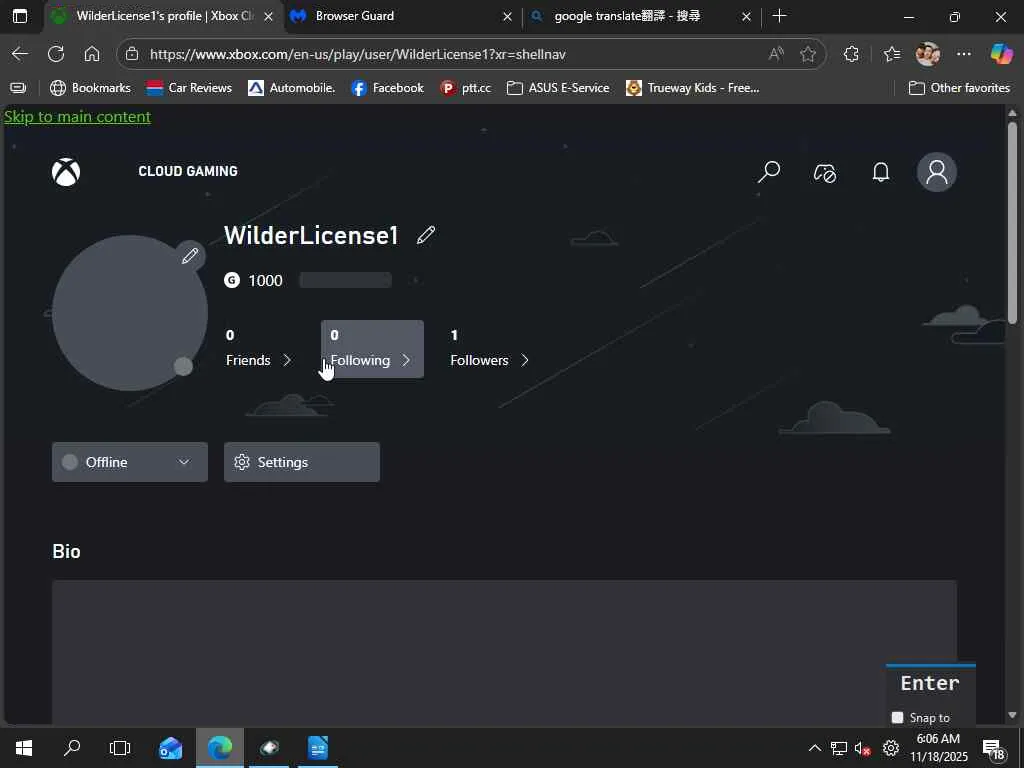The width and height of the screenshot is (1024, 768).
Task: Close the google translate tab
Action: pyautogui.click(x=746, y=17)
